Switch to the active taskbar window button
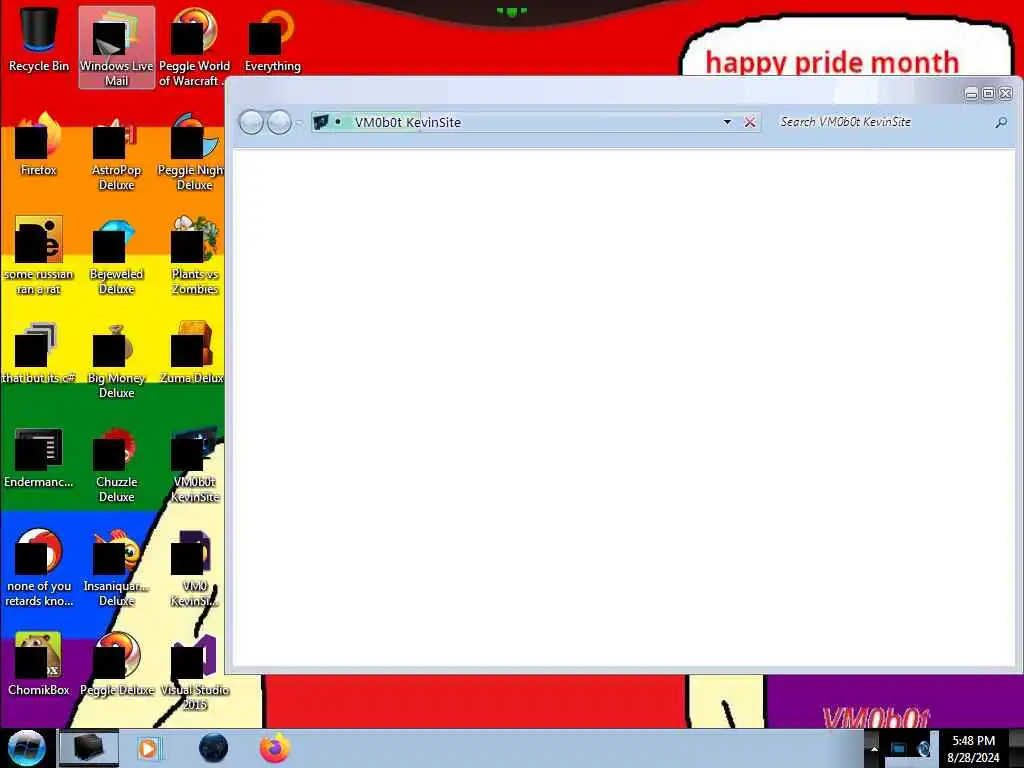Screen dimensions: 1024x768 coord(89,748)
